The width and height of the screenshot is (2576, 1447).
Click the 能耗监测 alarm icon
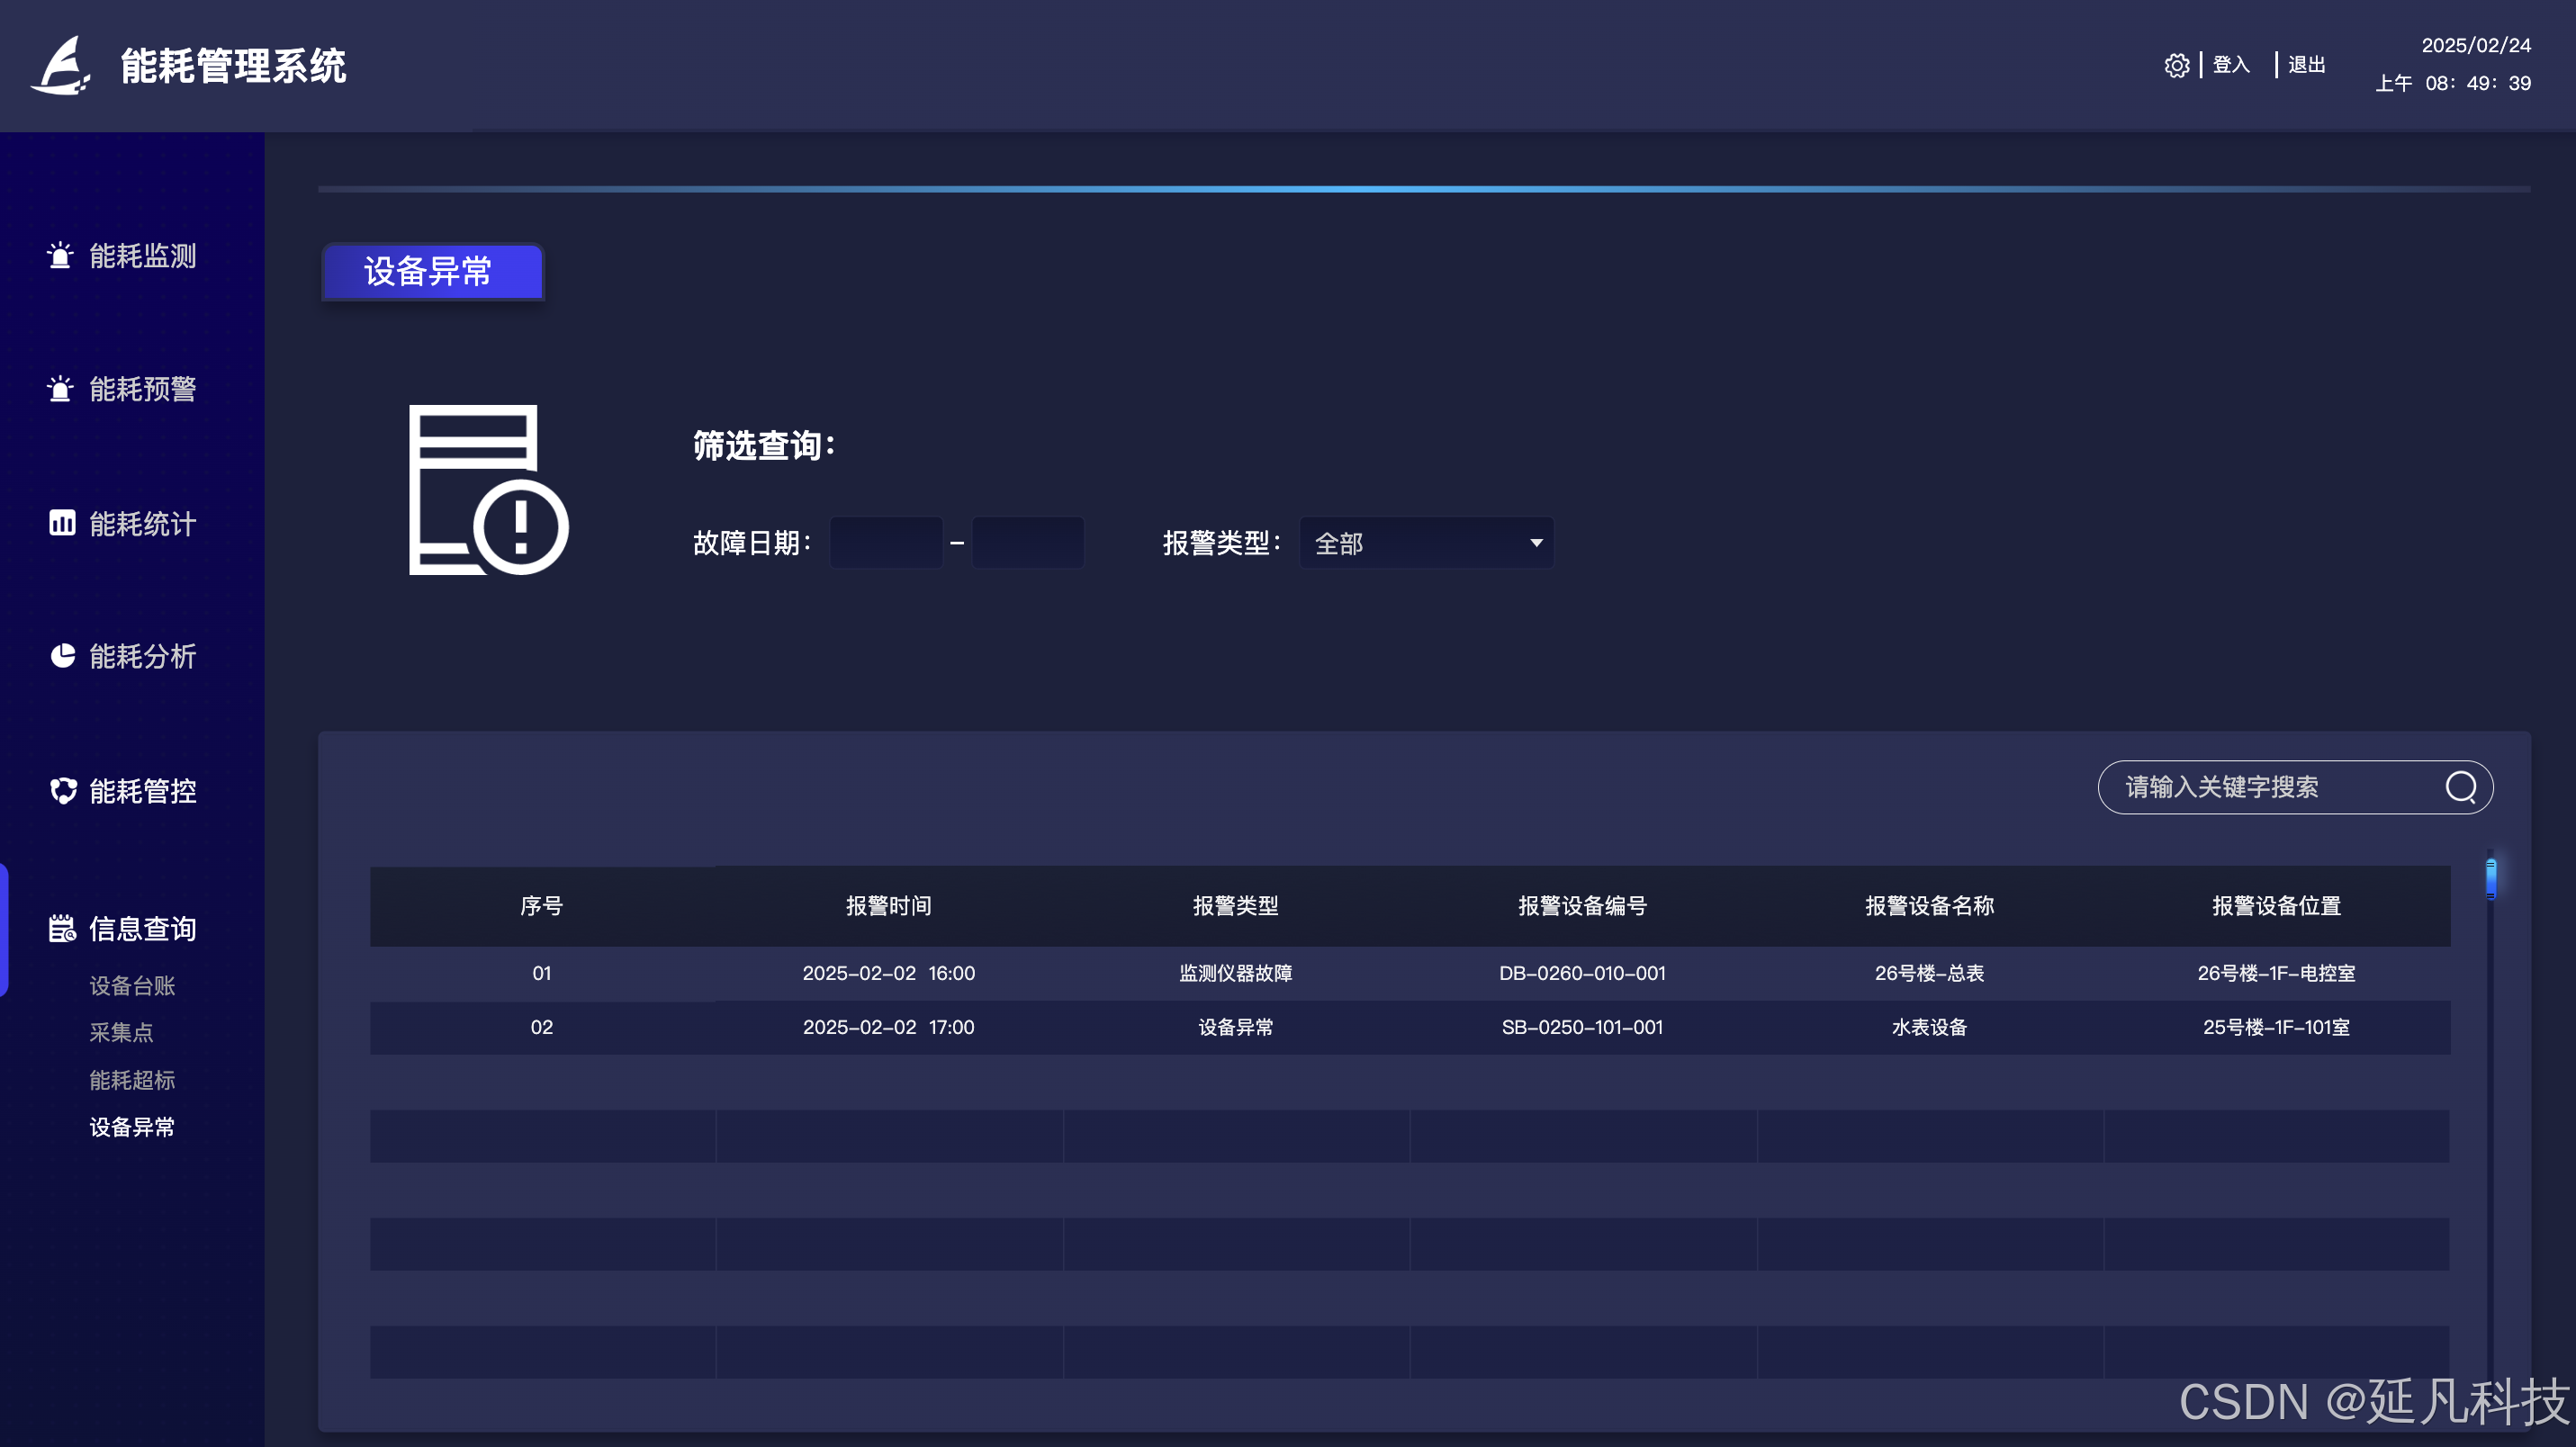point(60,256)
